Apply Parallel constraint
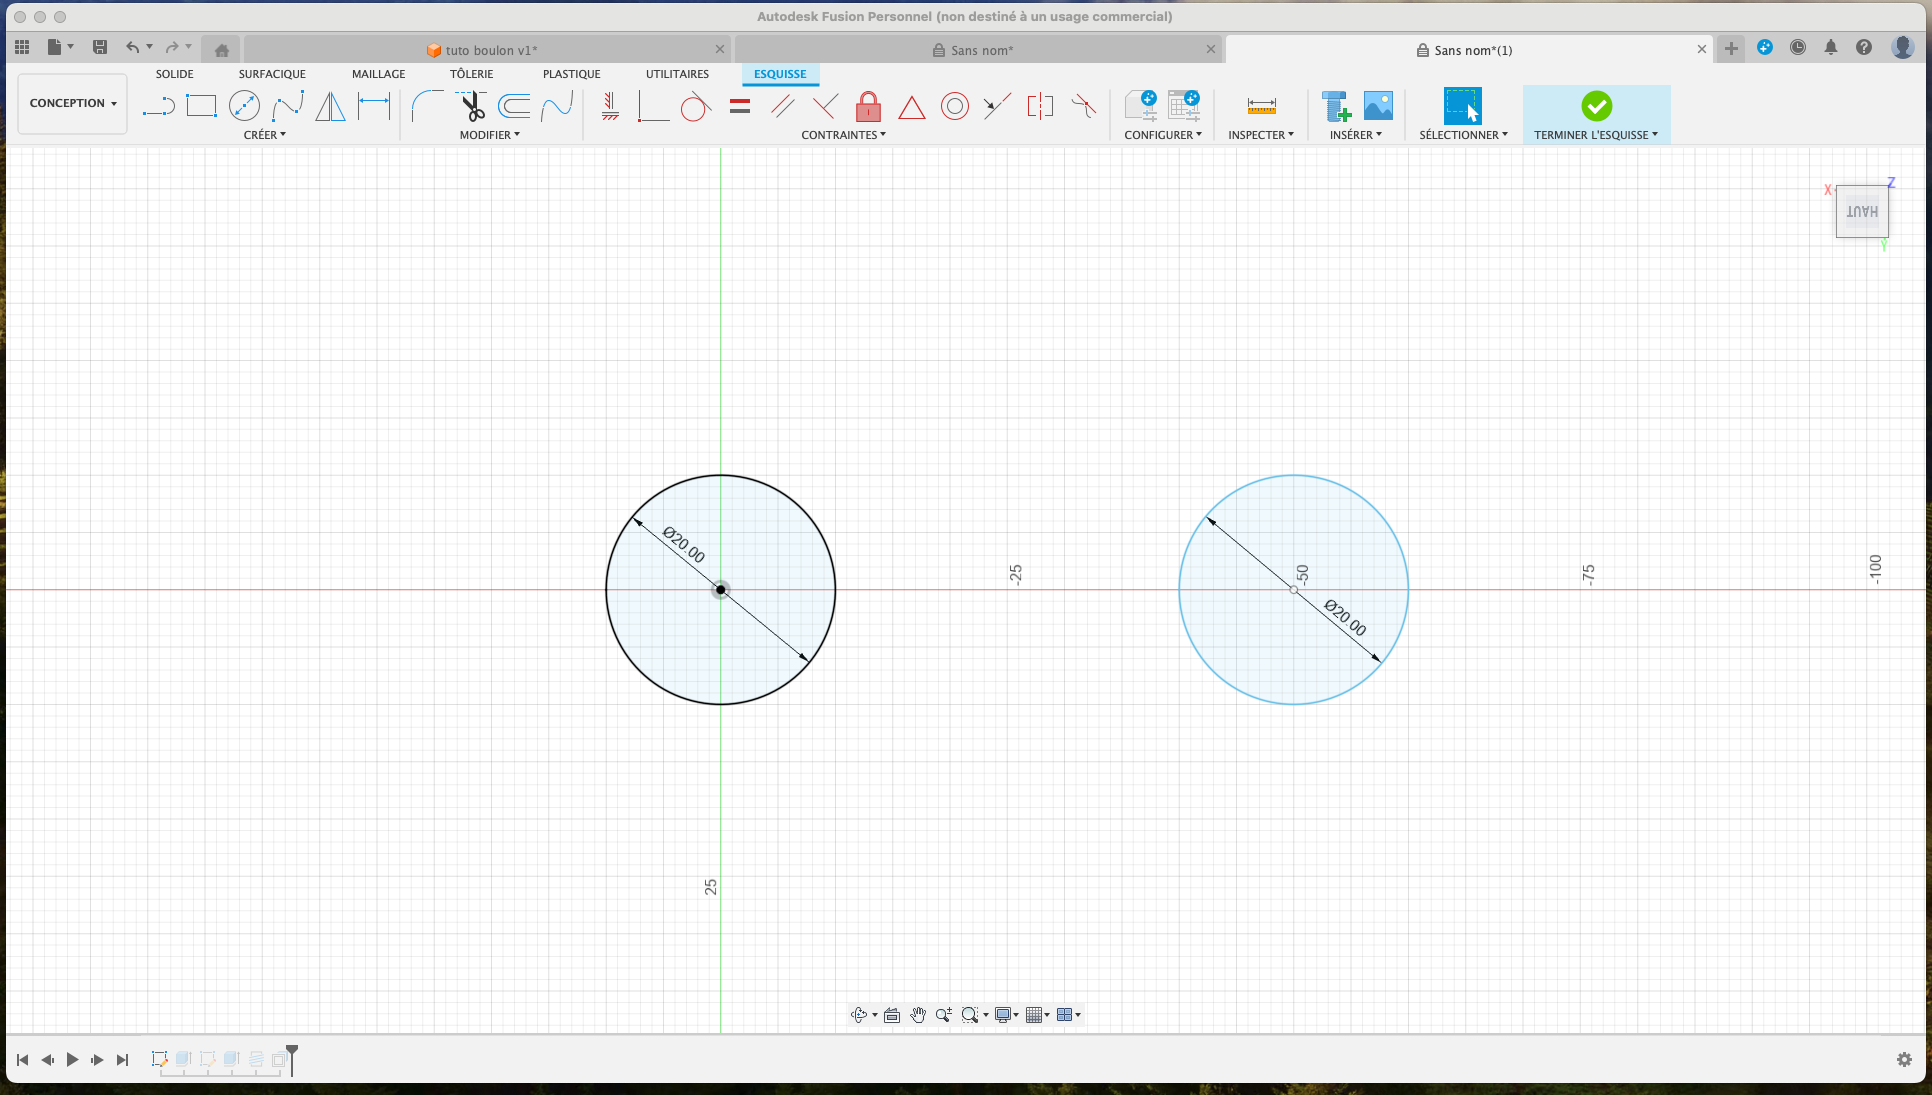 coord(783,106)
